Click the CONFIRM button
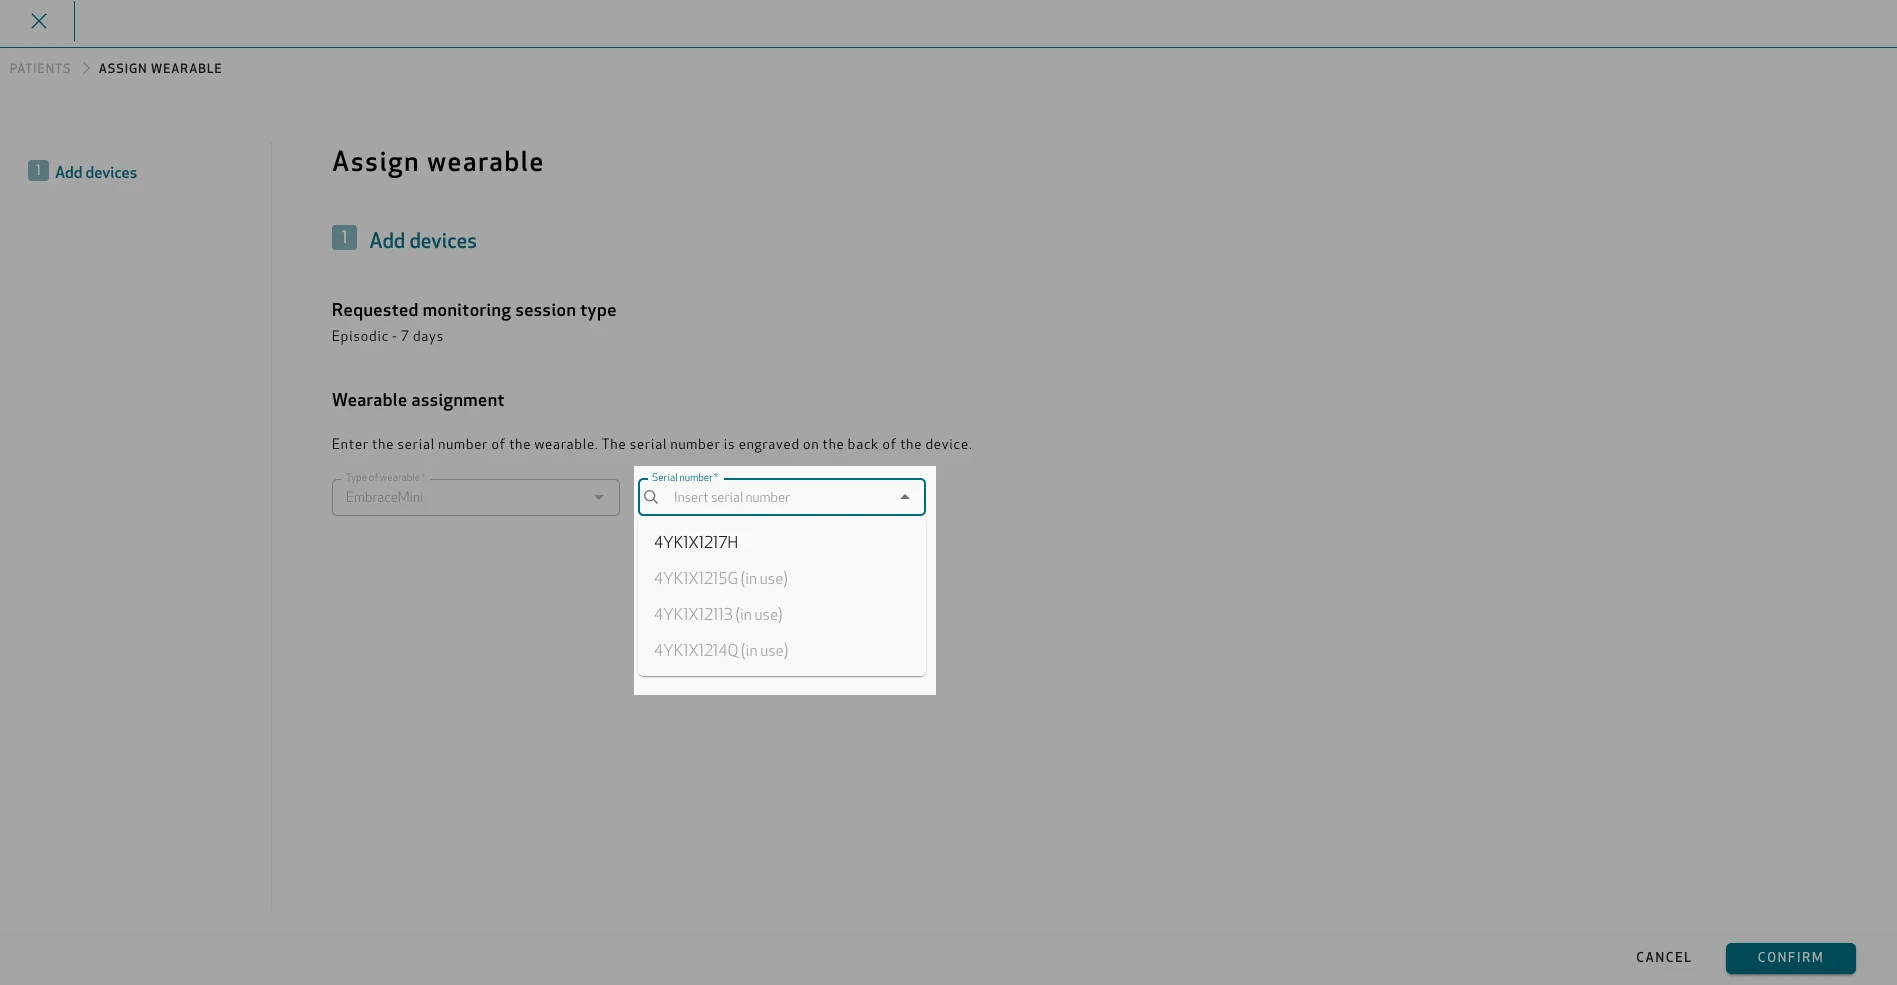 pyautogui.click(x=1790, y=958)
